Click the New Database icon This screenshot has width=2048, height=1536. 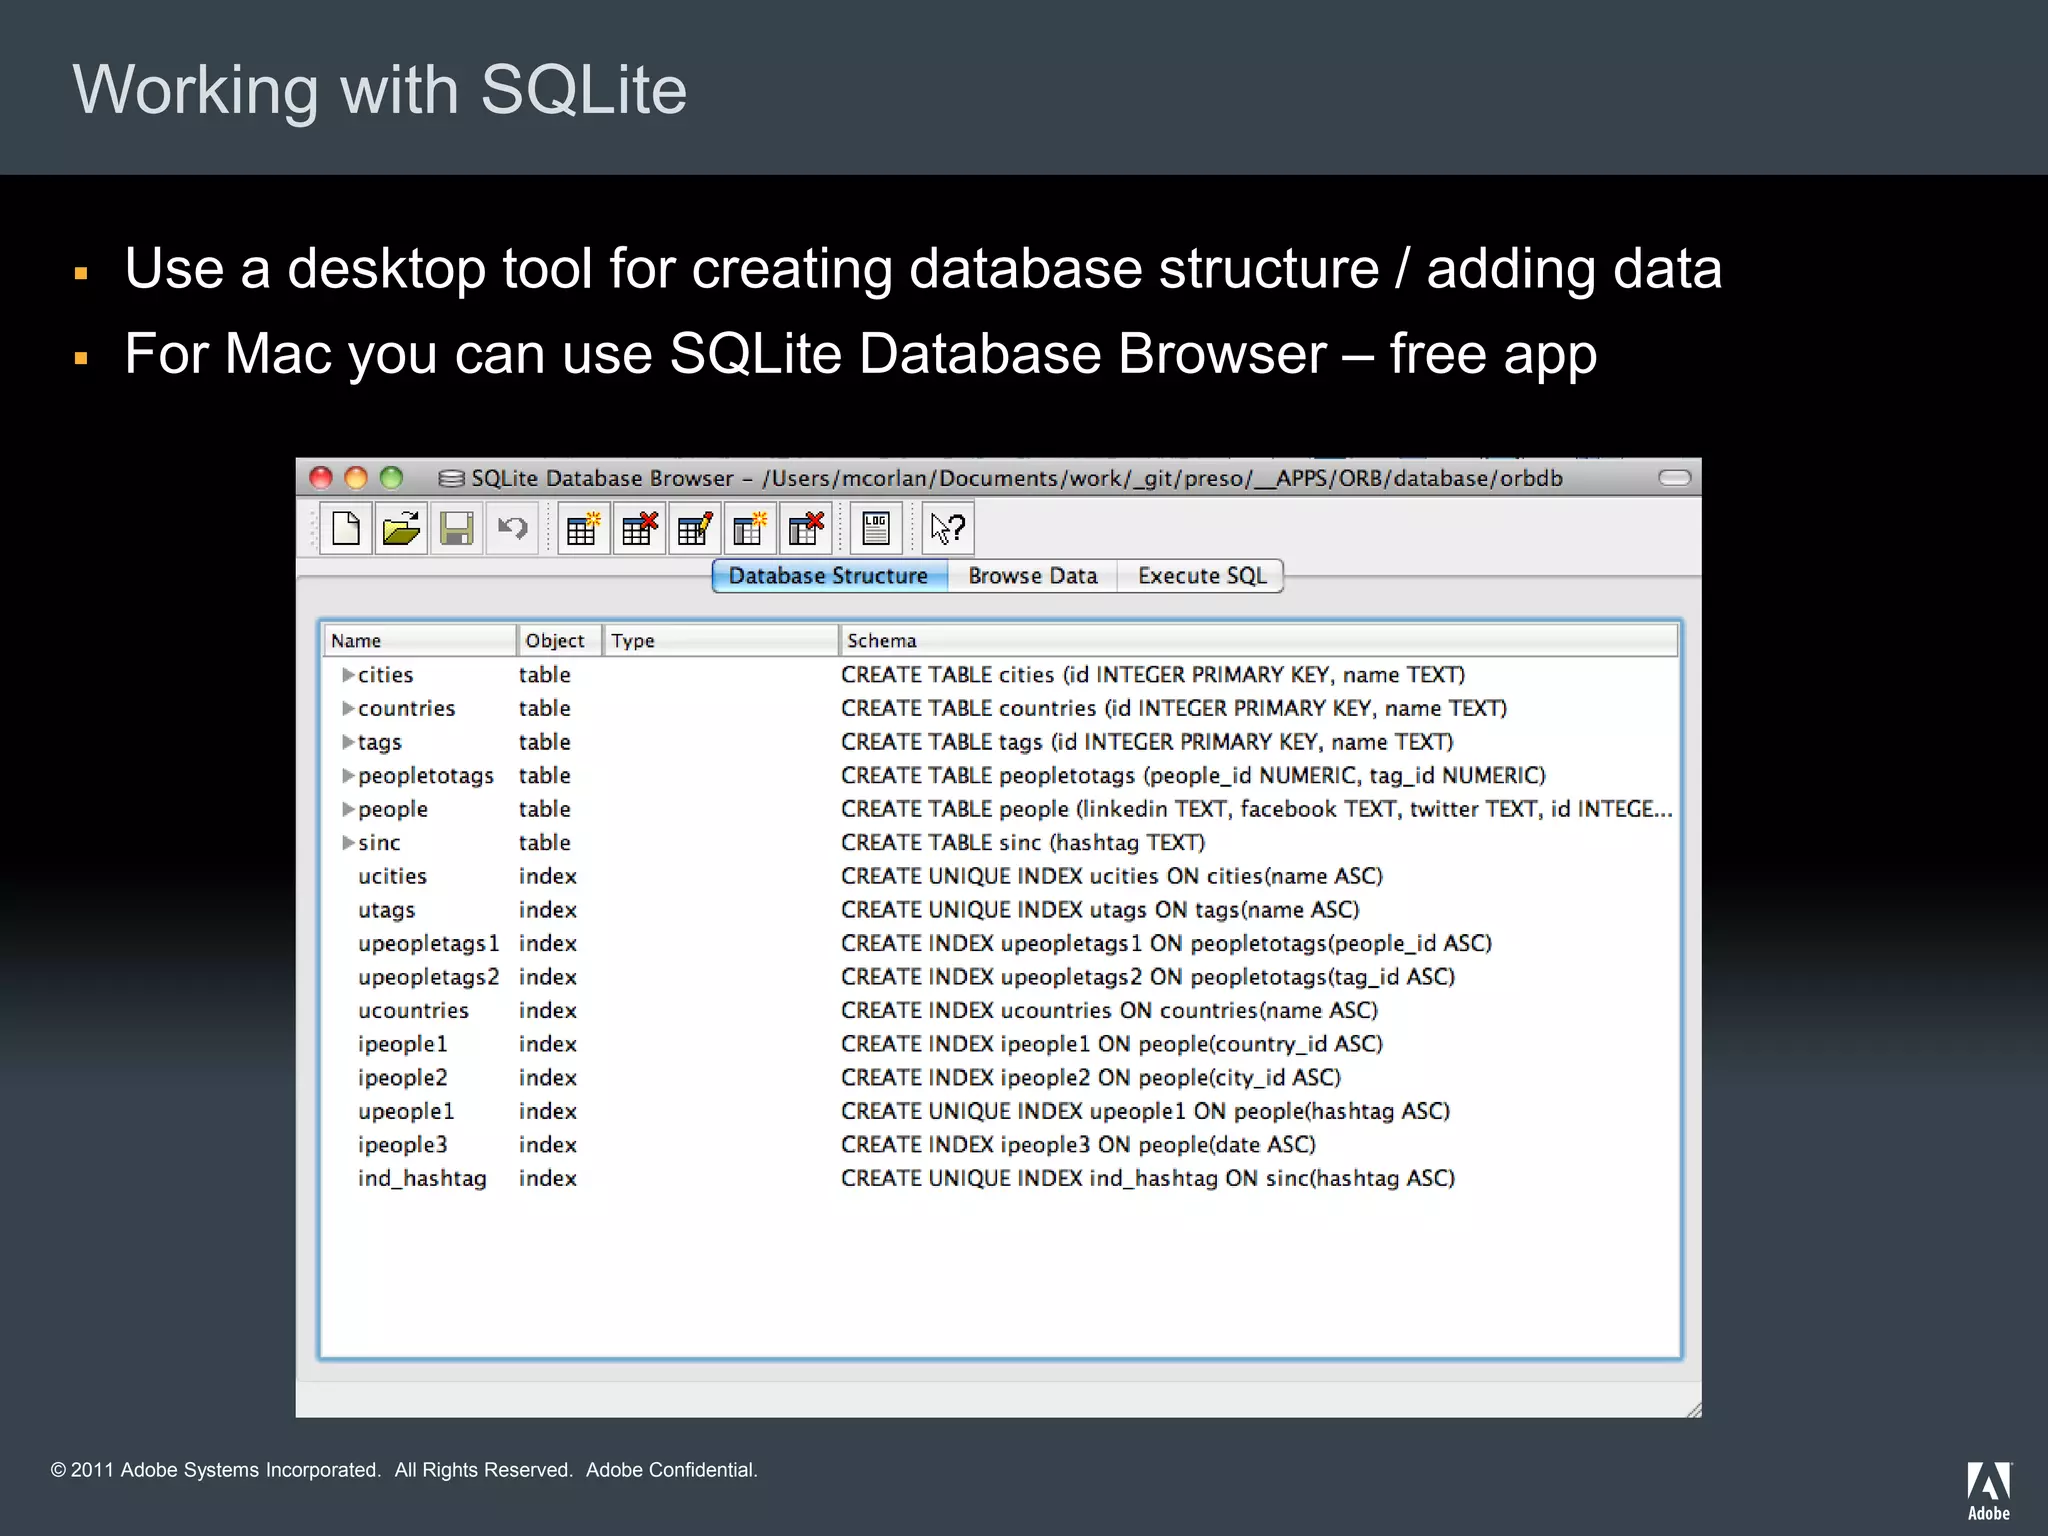pos(346,528)
